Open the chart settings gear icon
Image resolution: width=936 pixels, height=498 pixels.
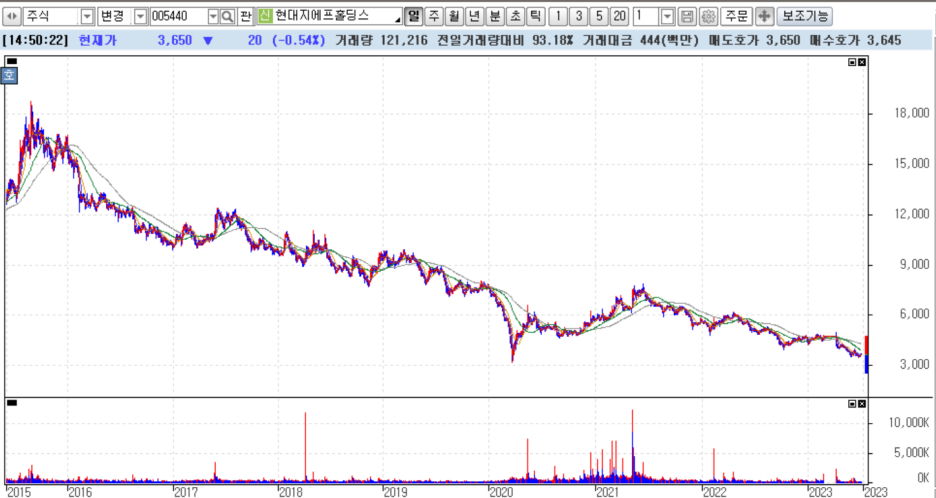[x=708, y=17]
